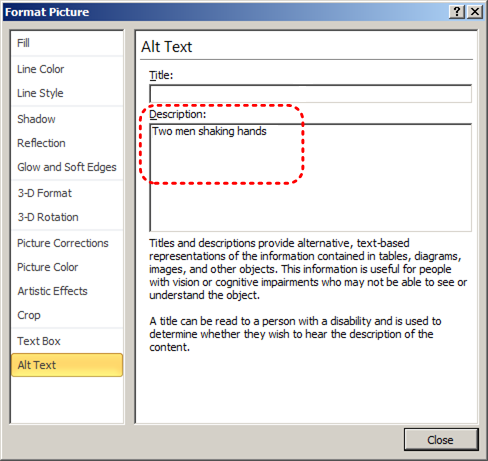This screenshot has height=461, width=488.
Task: Open dialog help with question mark icon
Action: [x=457, y=12]
